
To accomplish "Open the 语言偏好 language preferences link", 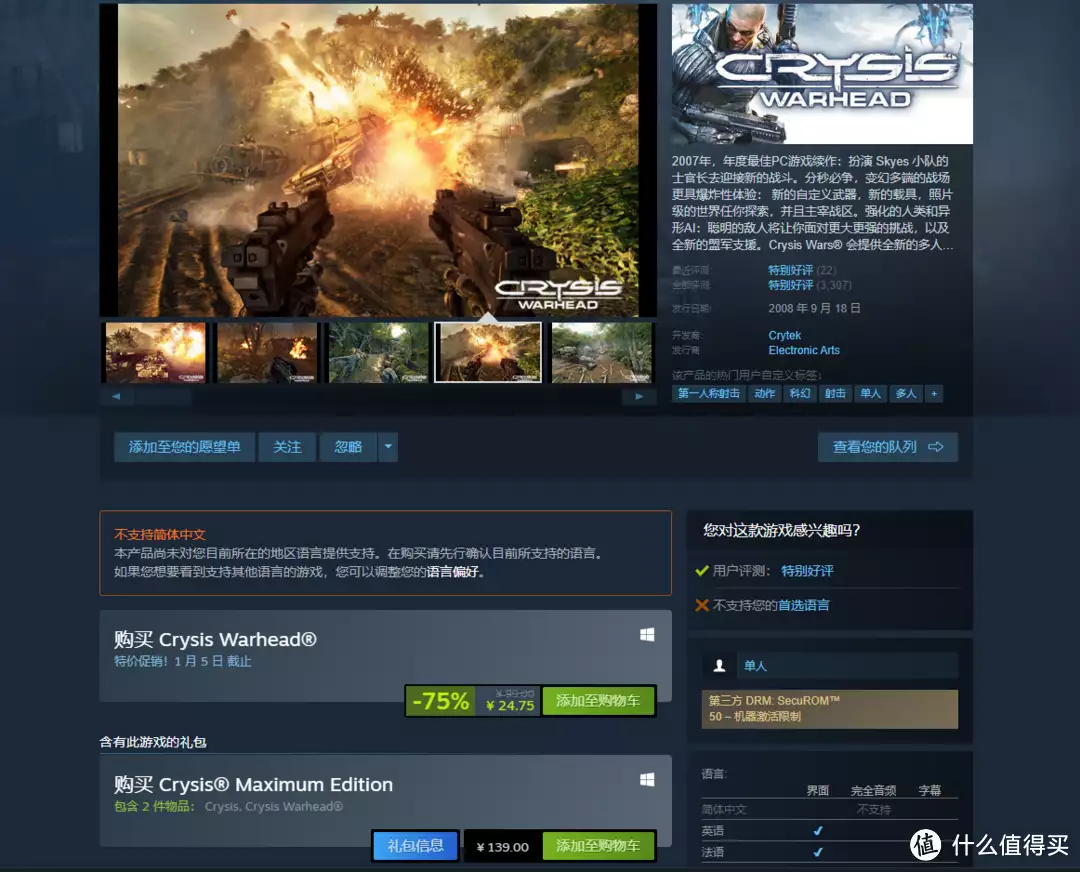I will (x=453, y=572).
